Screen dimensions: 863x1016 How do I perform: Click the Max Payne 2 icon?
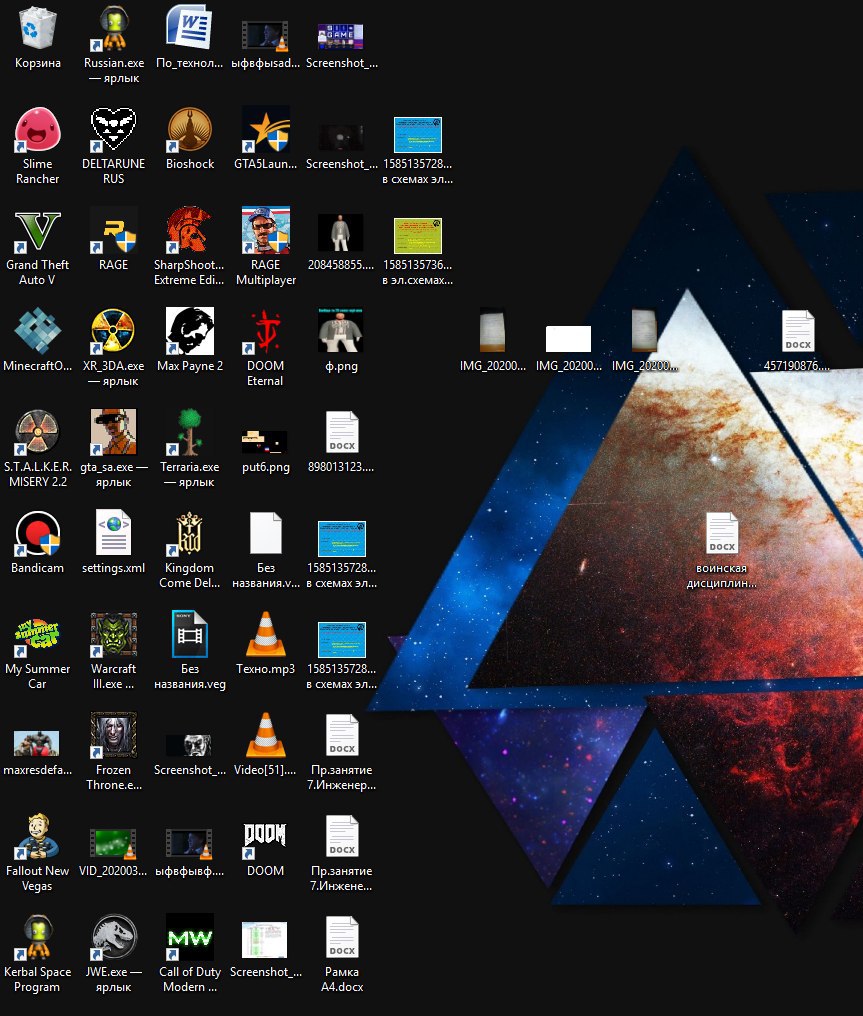[189, 332]
